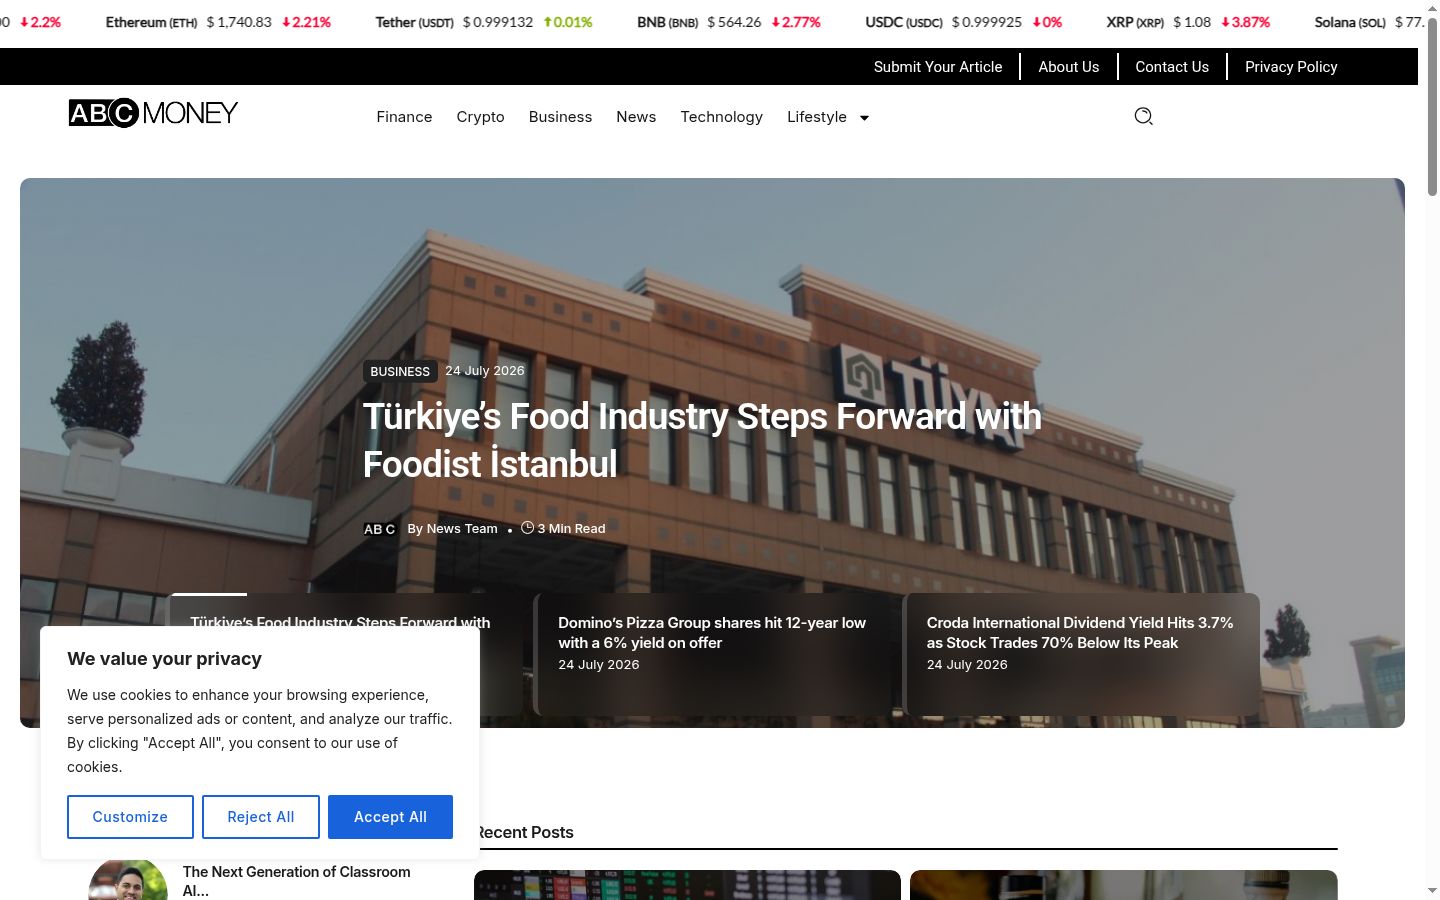This screenshot has height=900, width=1440.
Task: Click the ABC Money logo
Action: [153, 113]
